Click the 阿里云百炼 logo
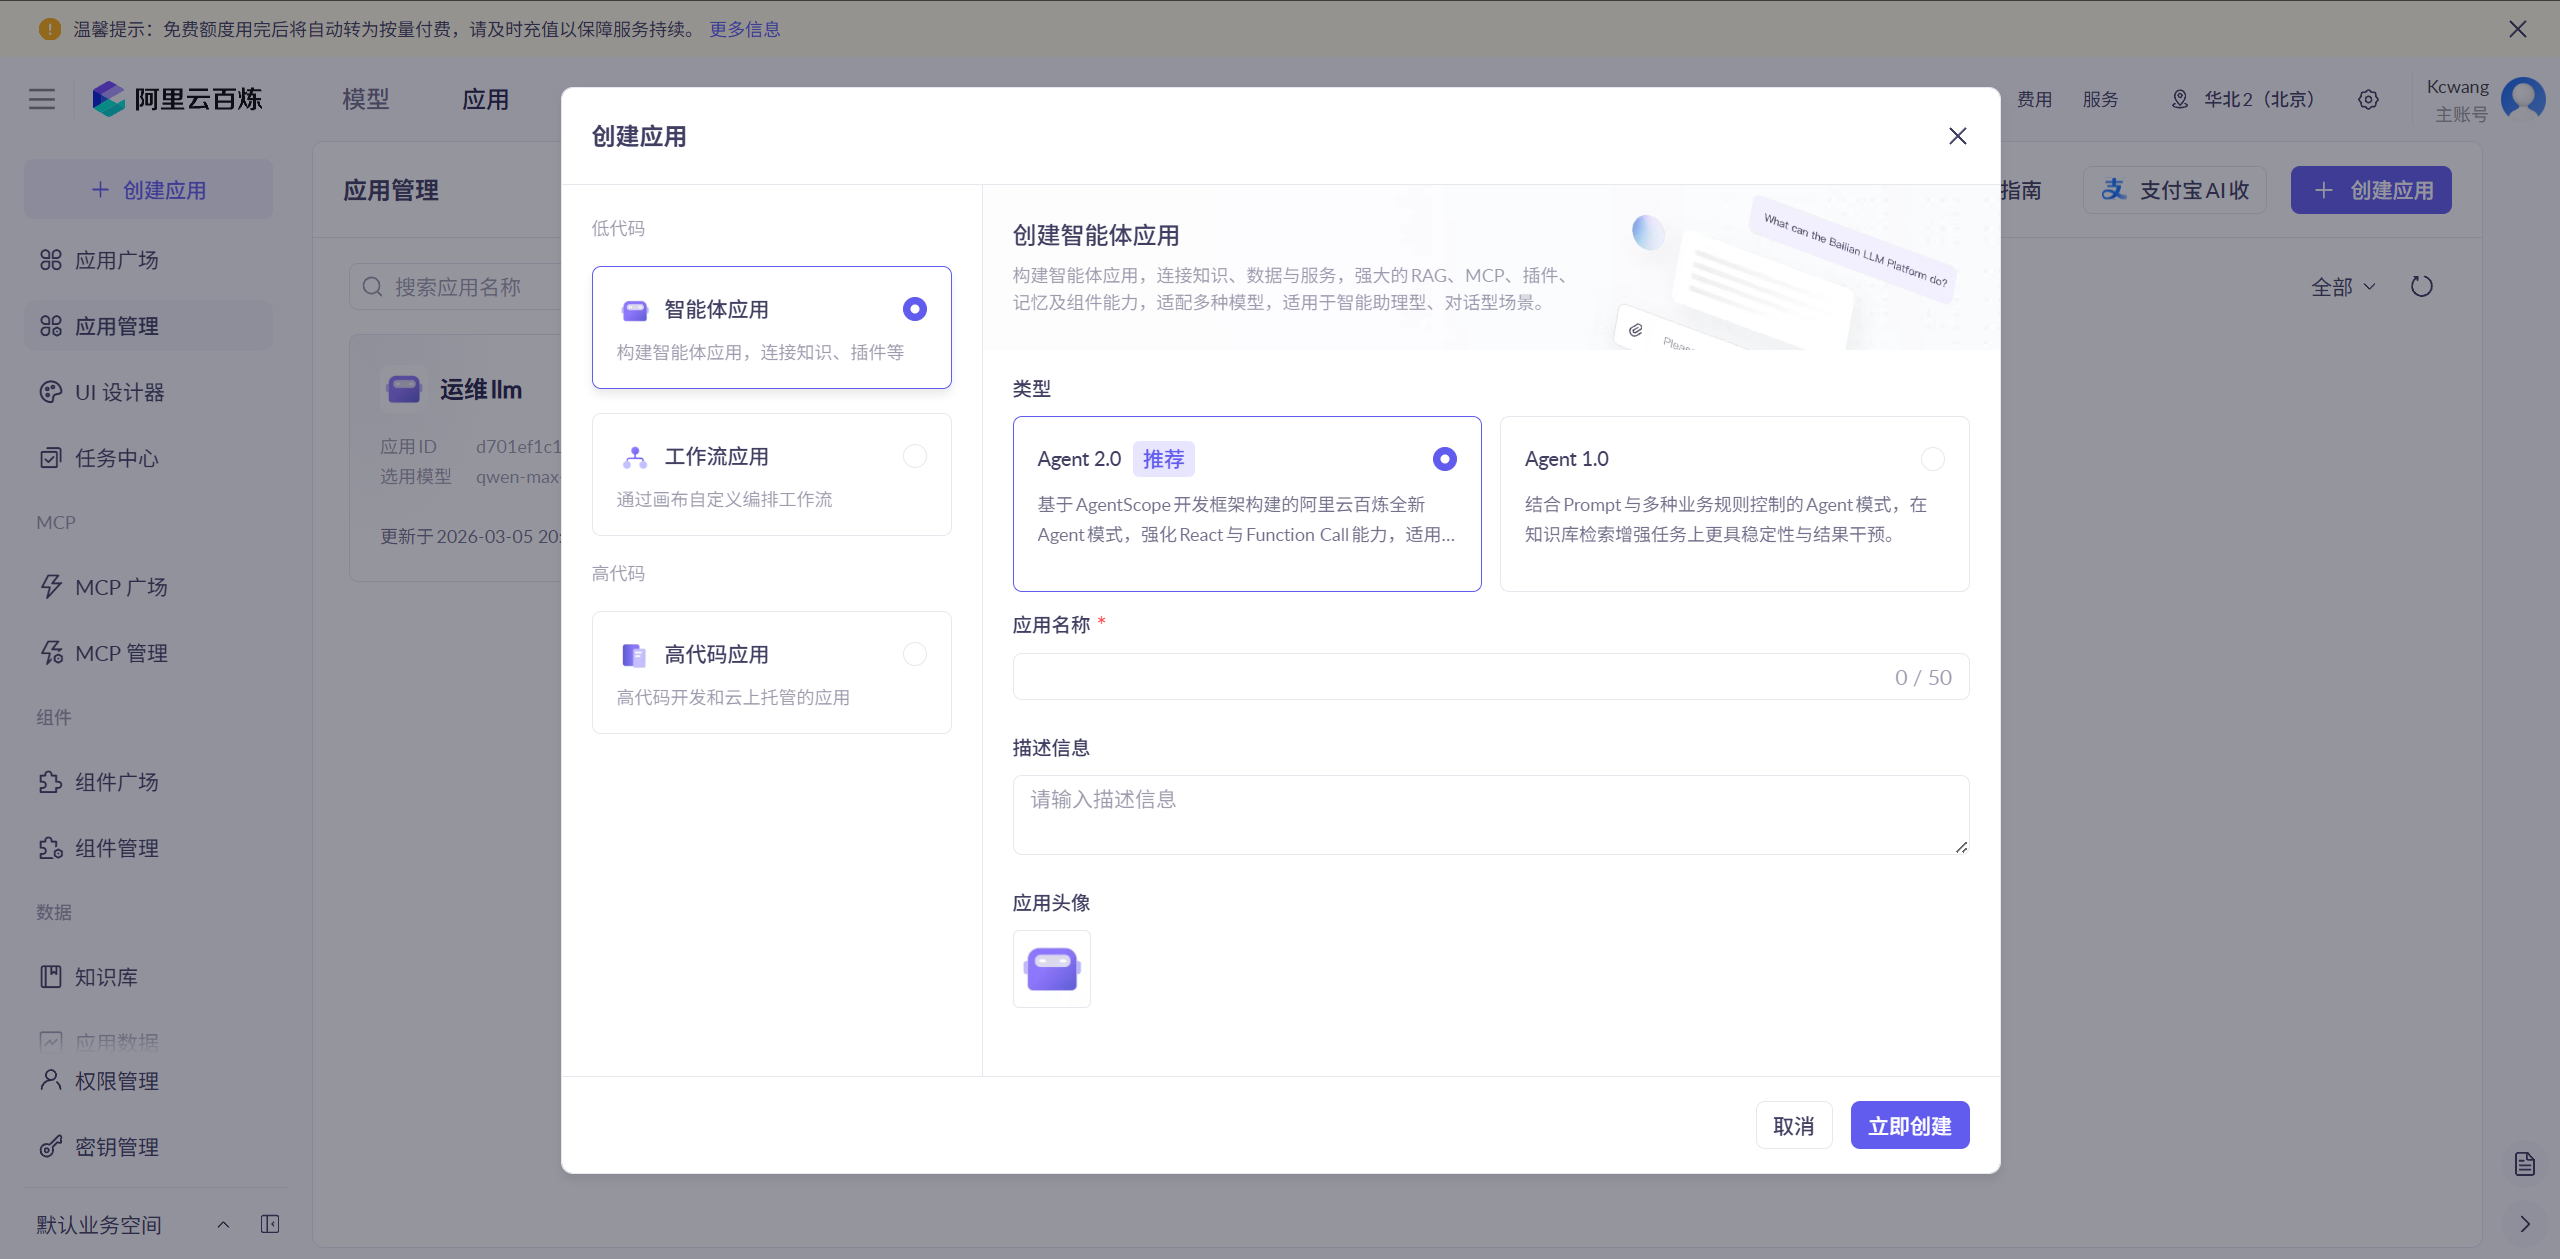 (178, 99)
